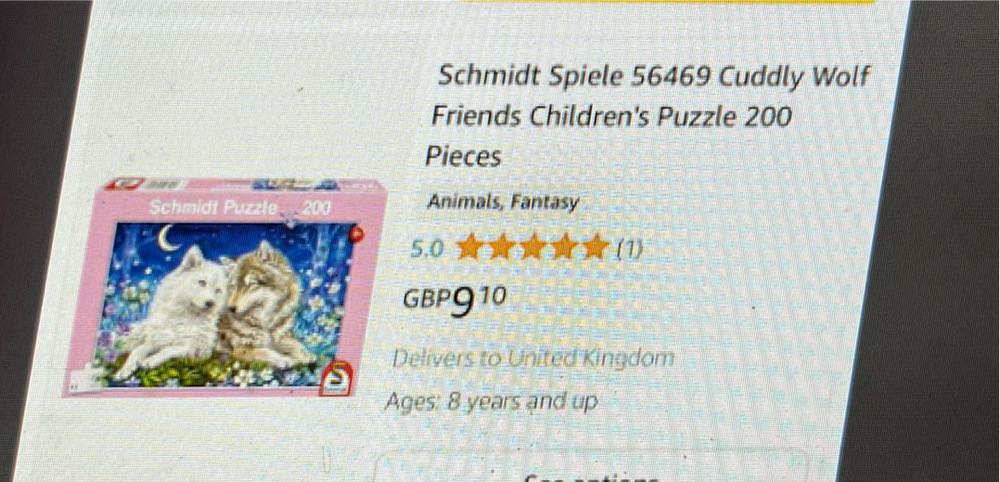Viewport: 1000px width, 482px height.
Task: Click the Animals, Fantasy category text
Action: point(503,202)
